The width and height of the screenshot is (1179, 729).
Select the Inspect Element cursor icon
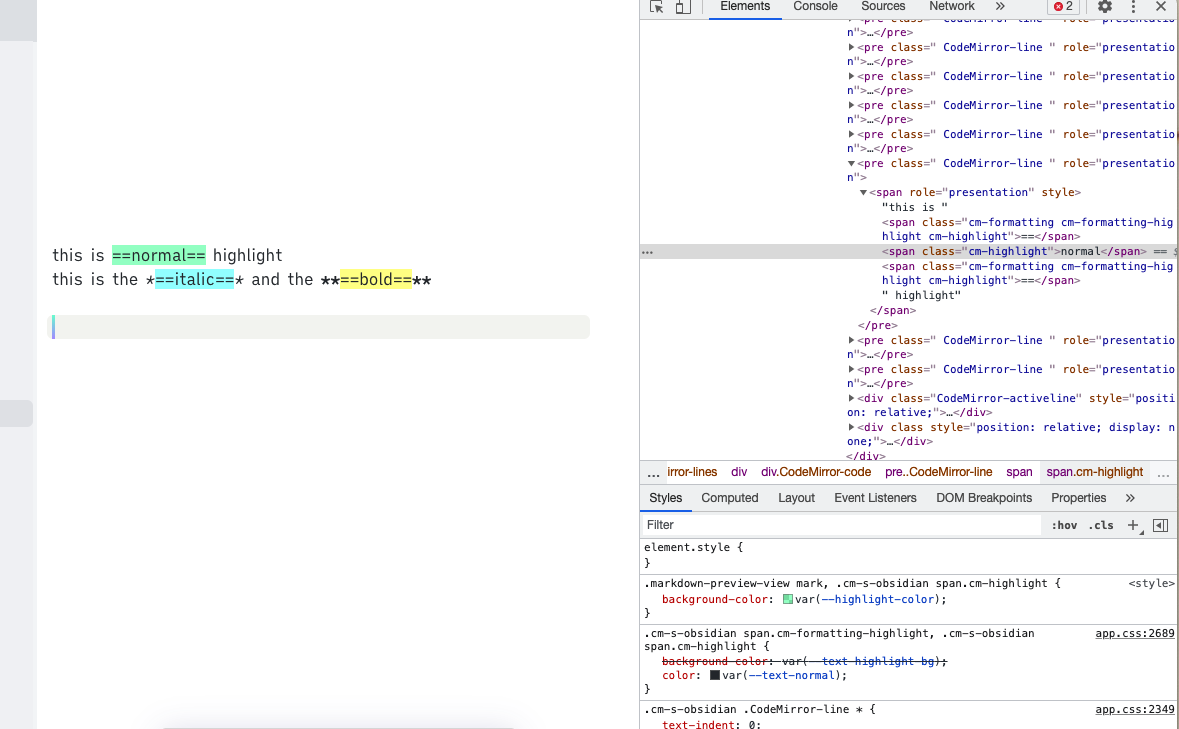click(655, 7)
